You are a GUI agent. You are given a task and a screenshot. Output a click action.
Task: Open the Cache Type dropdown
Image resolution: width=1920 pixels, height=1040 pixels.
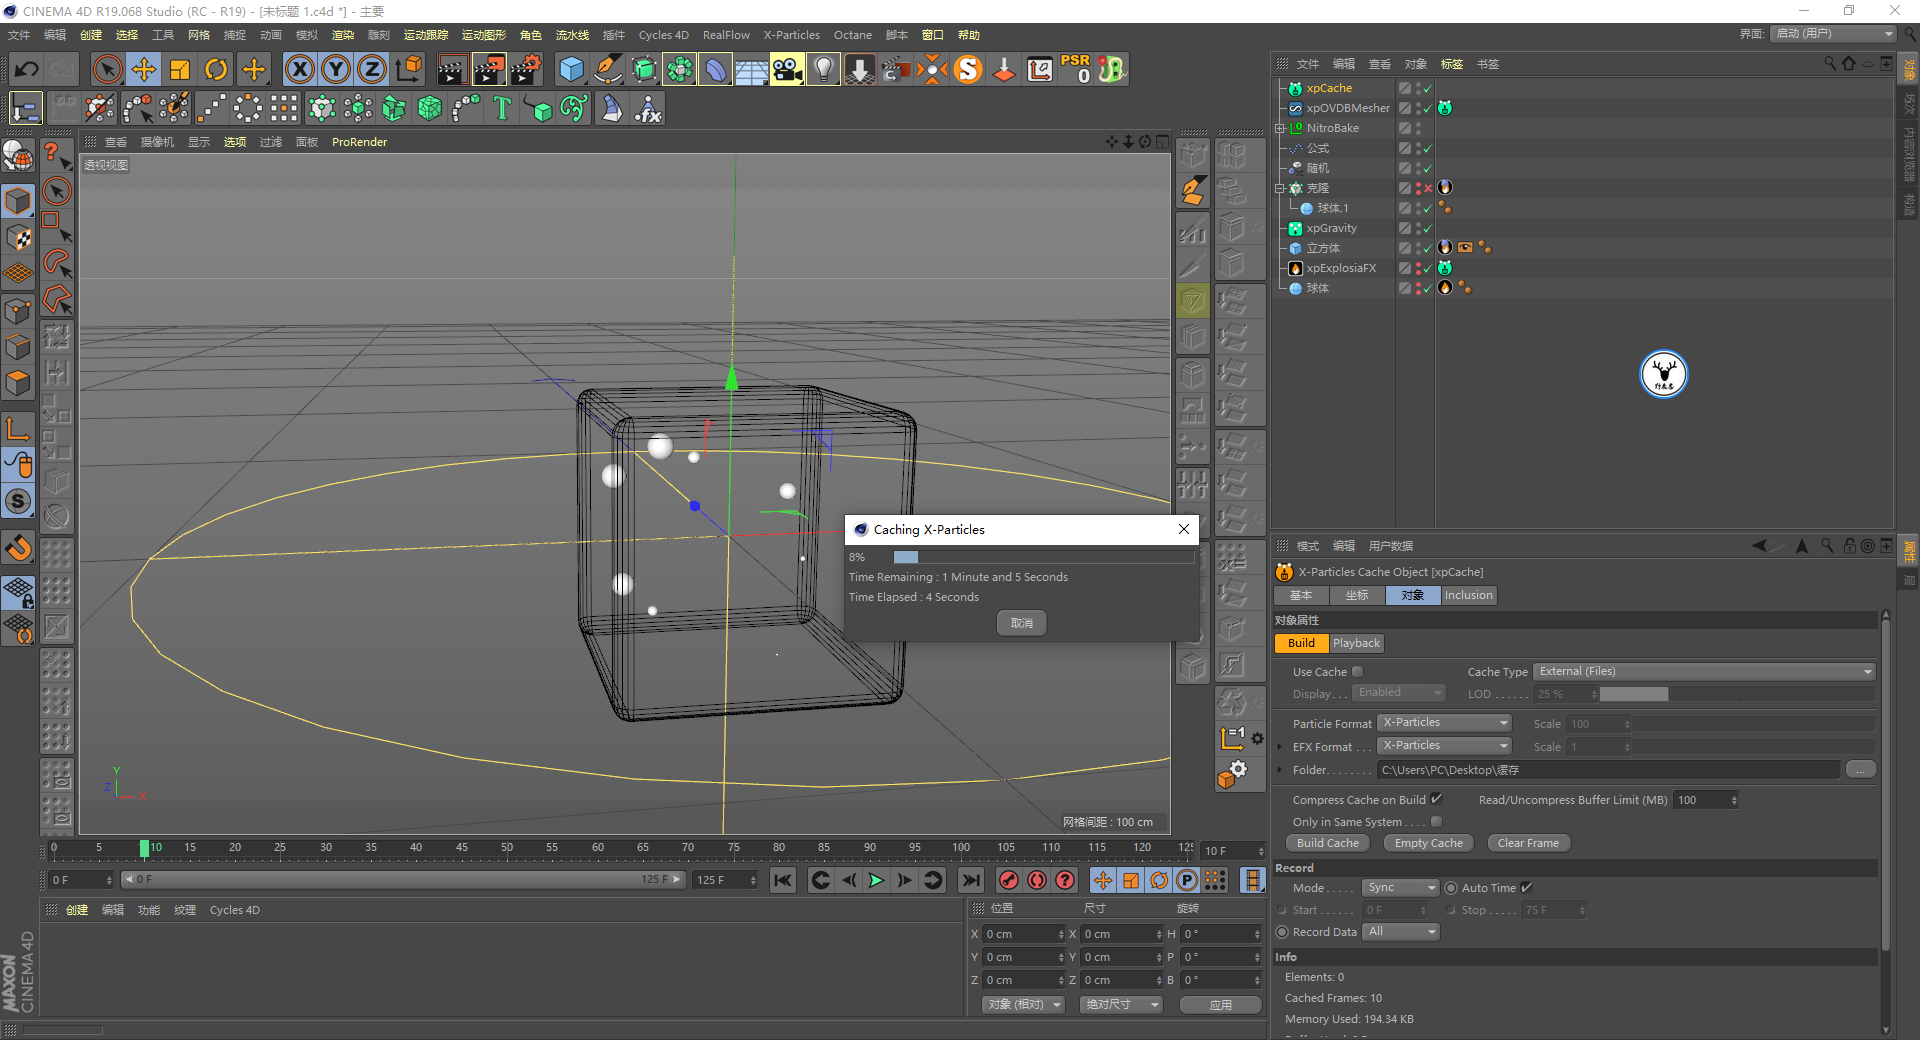point(1704,672)
